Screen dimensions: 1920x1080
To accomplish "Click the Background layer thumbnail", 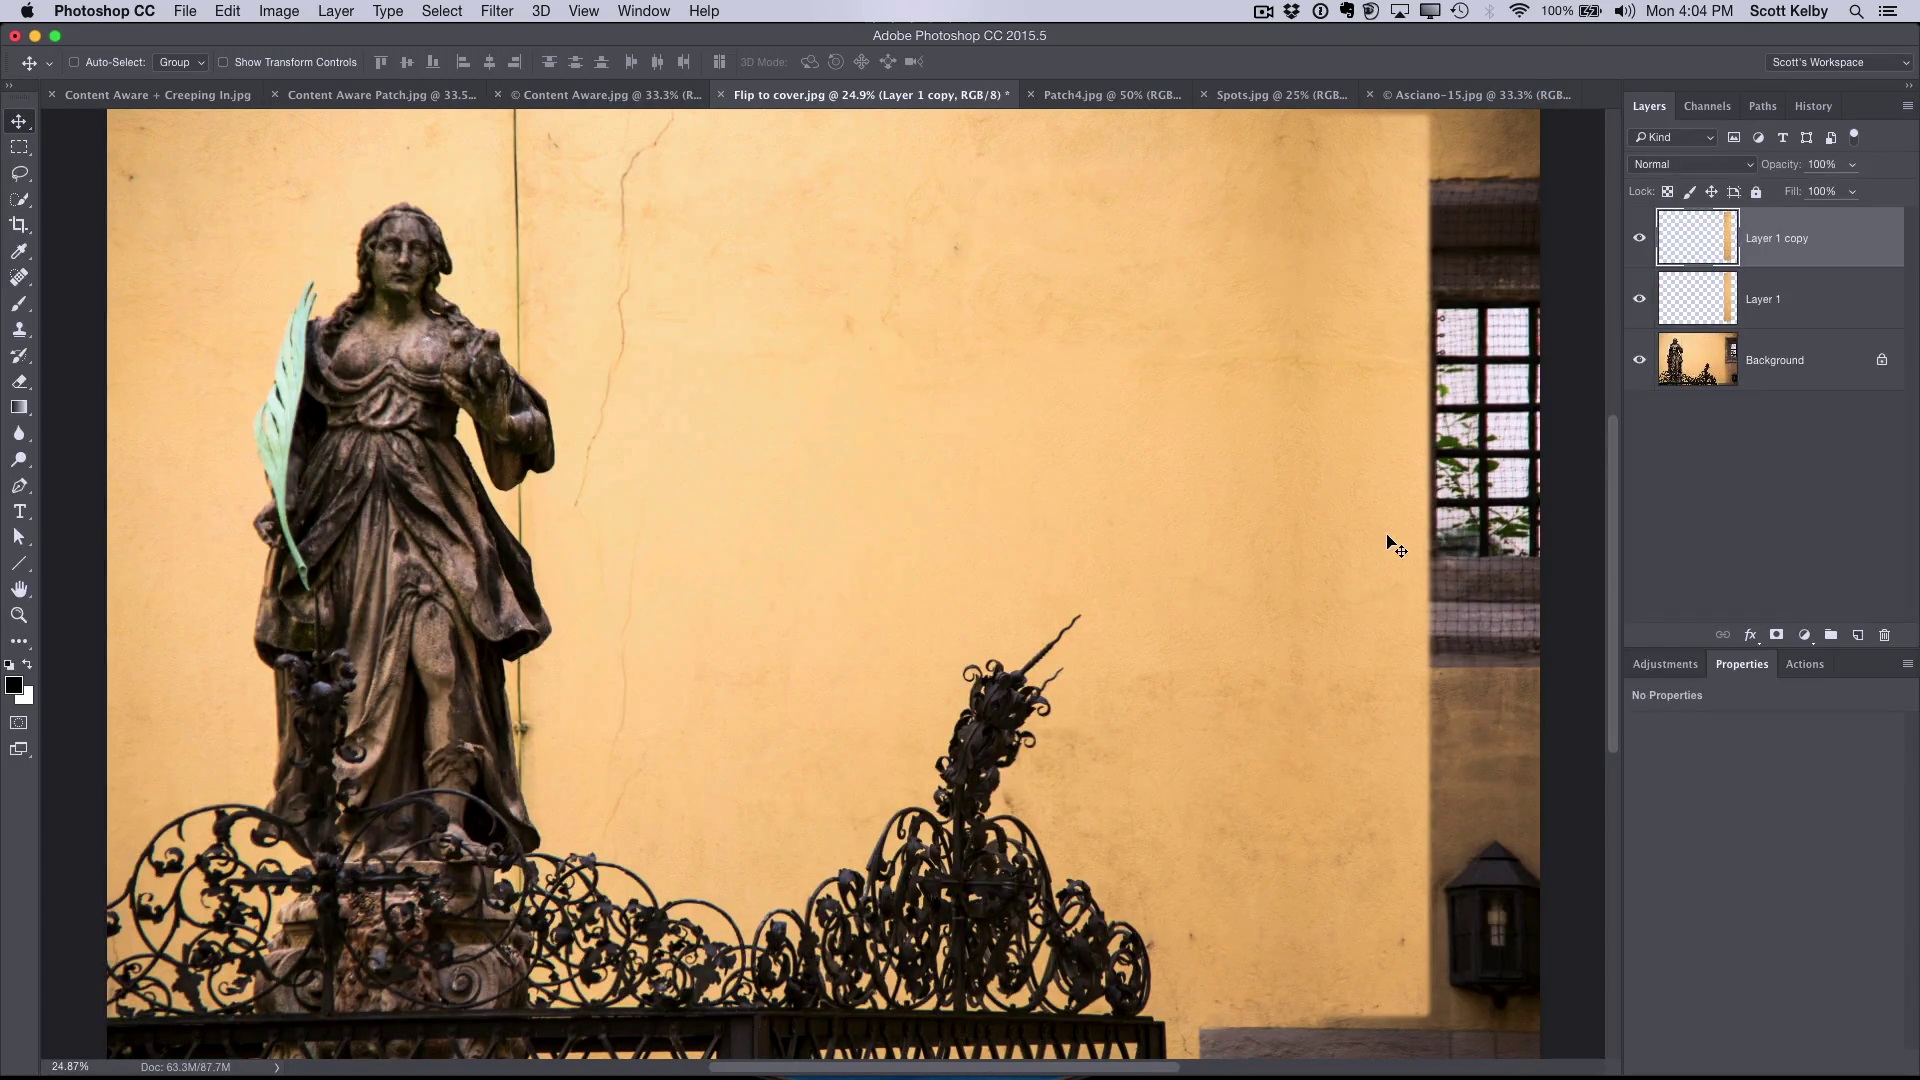I will 1697,360.
